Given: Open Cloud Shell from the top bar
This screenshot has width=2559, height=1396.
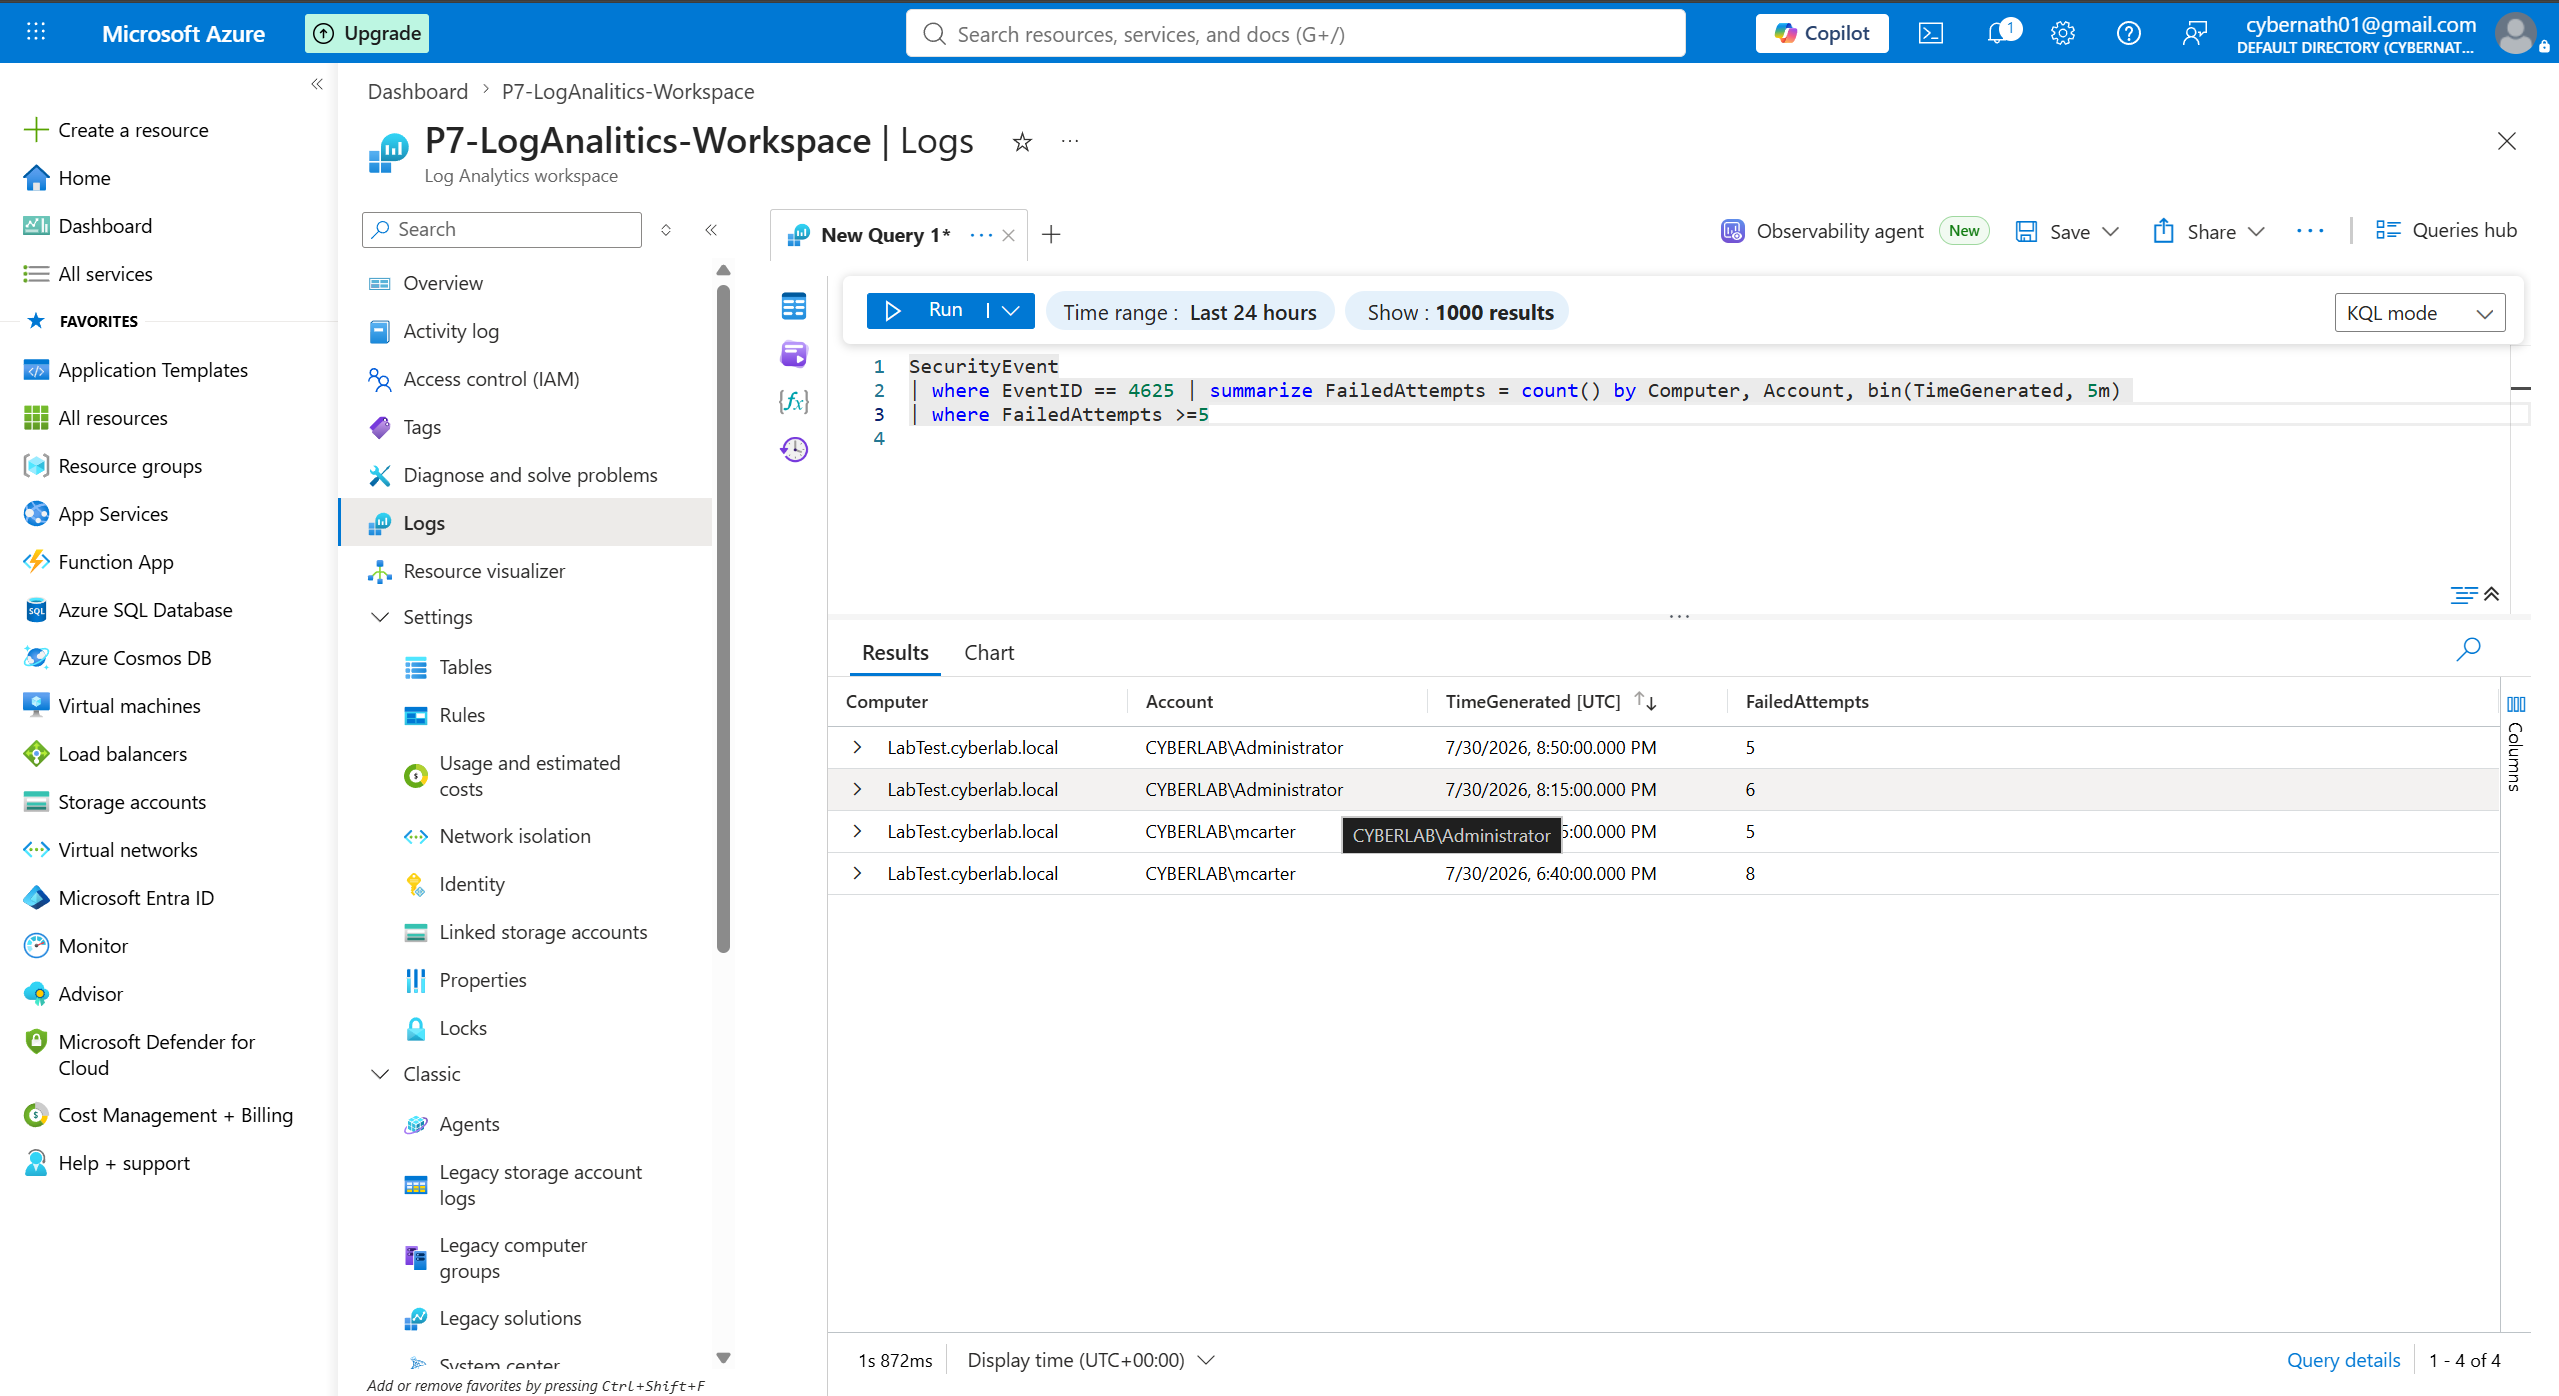Looking at the screenshot, I should [1931, 33].
